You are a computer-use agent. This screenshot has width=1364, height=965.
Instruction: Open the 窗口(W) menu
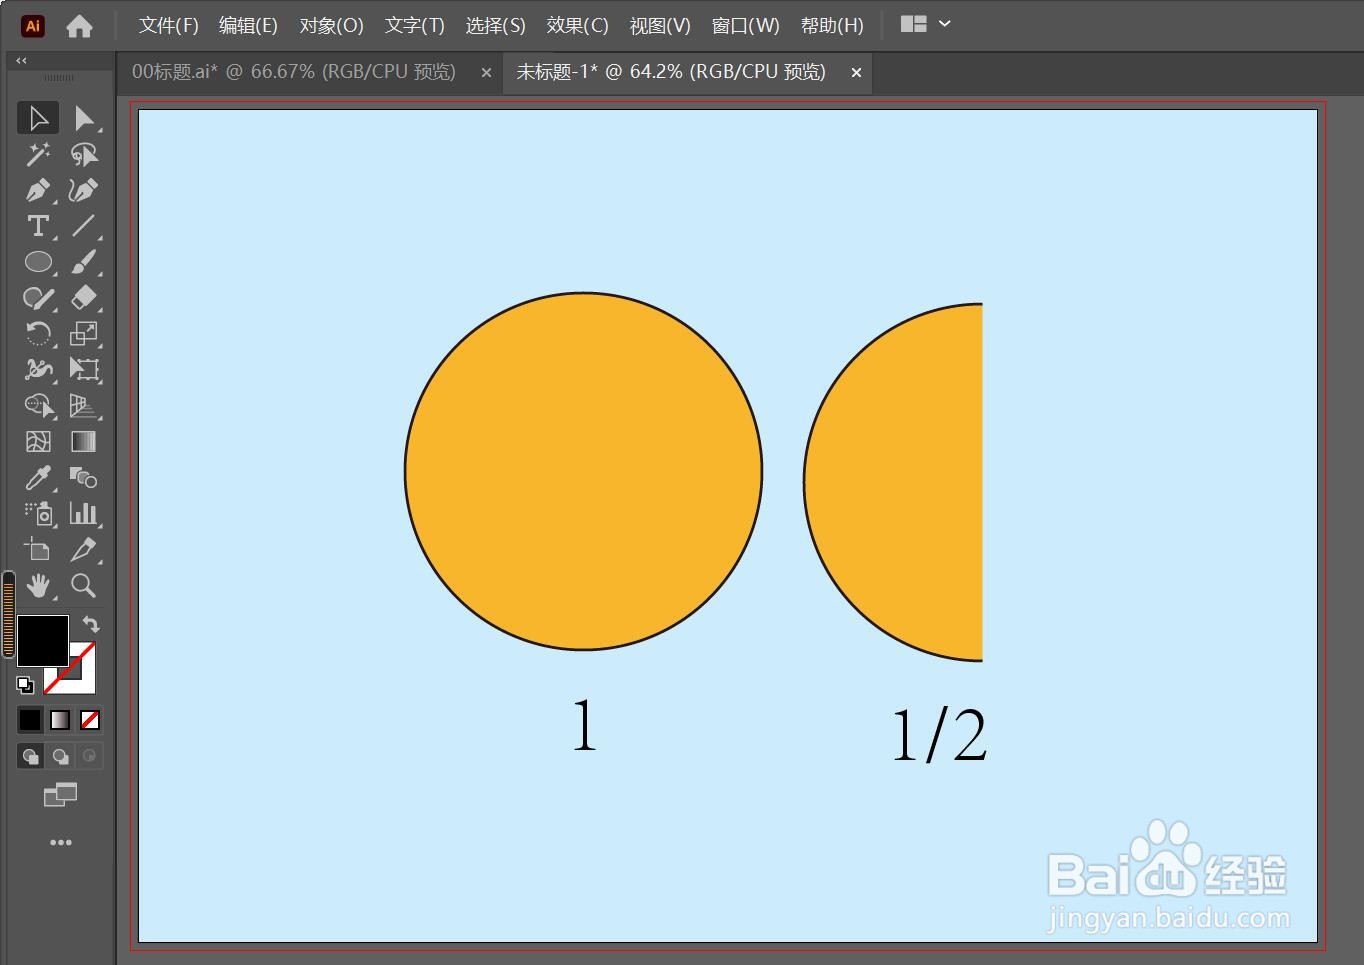(745, 26)
